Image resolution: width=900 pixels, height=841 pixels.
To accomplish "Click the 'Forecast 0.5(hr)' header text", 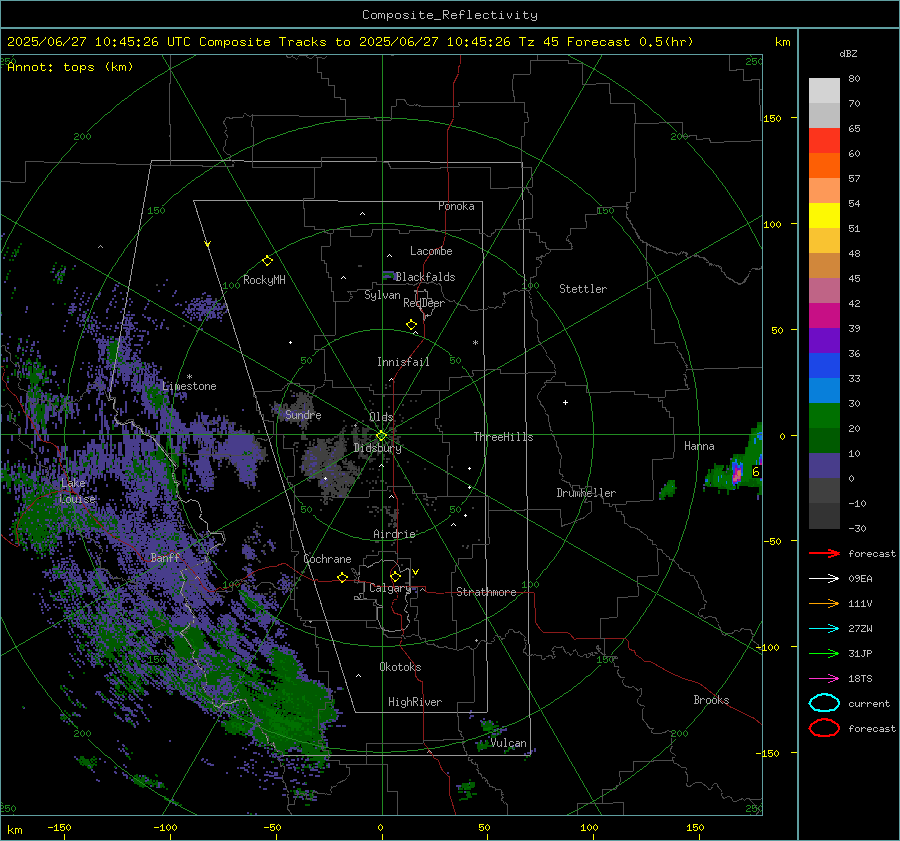I will [x=630, y=42].
